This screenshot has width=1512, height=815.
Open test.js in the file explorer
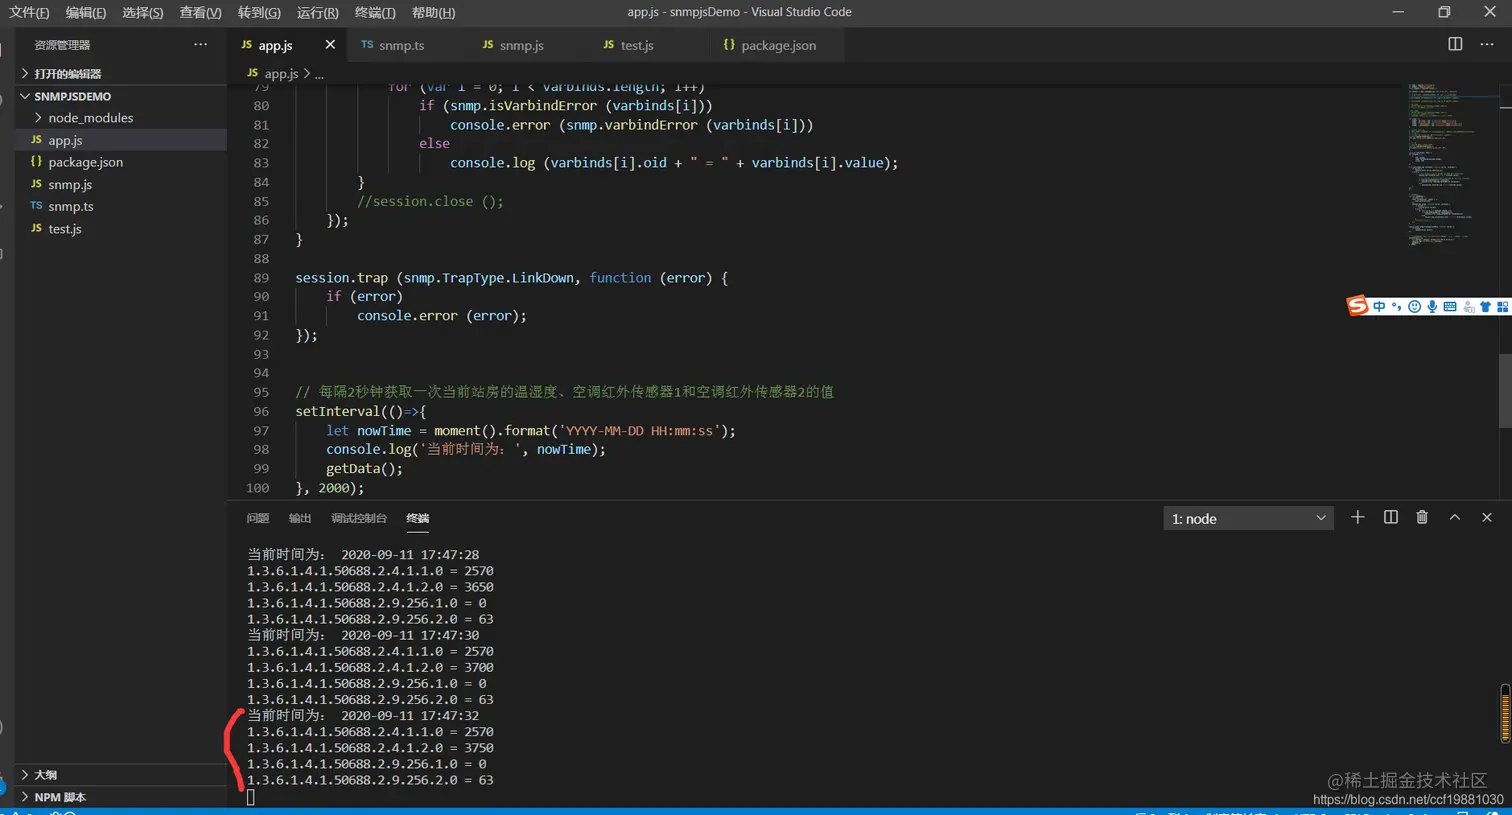(x=65, y=229)
